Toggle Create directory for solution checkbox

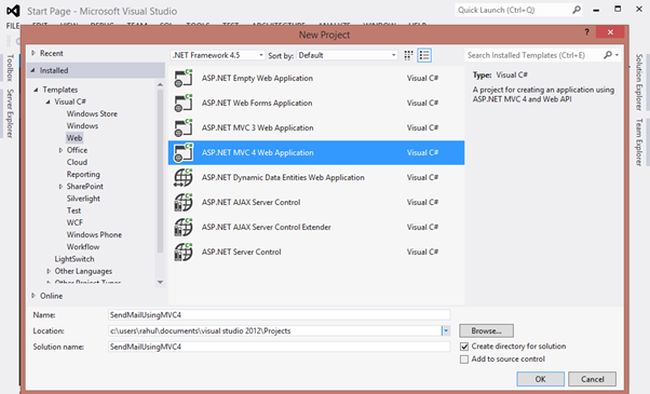[x=464, y=346]
